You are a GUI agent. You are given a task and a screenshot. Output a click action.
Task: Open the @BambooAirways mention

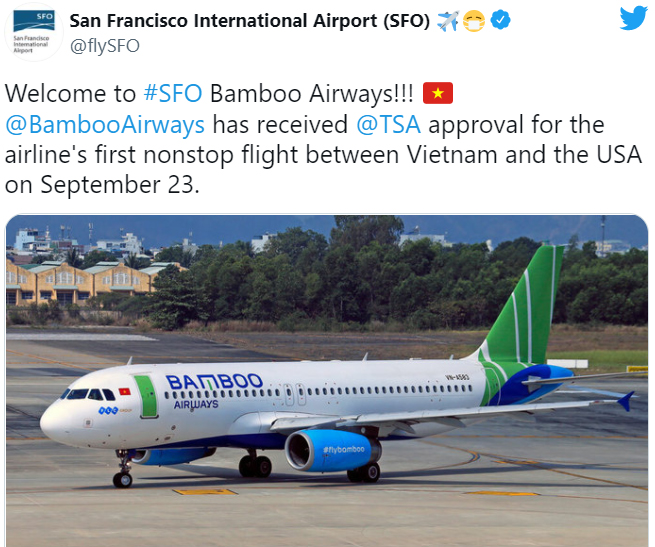(105, 125)
